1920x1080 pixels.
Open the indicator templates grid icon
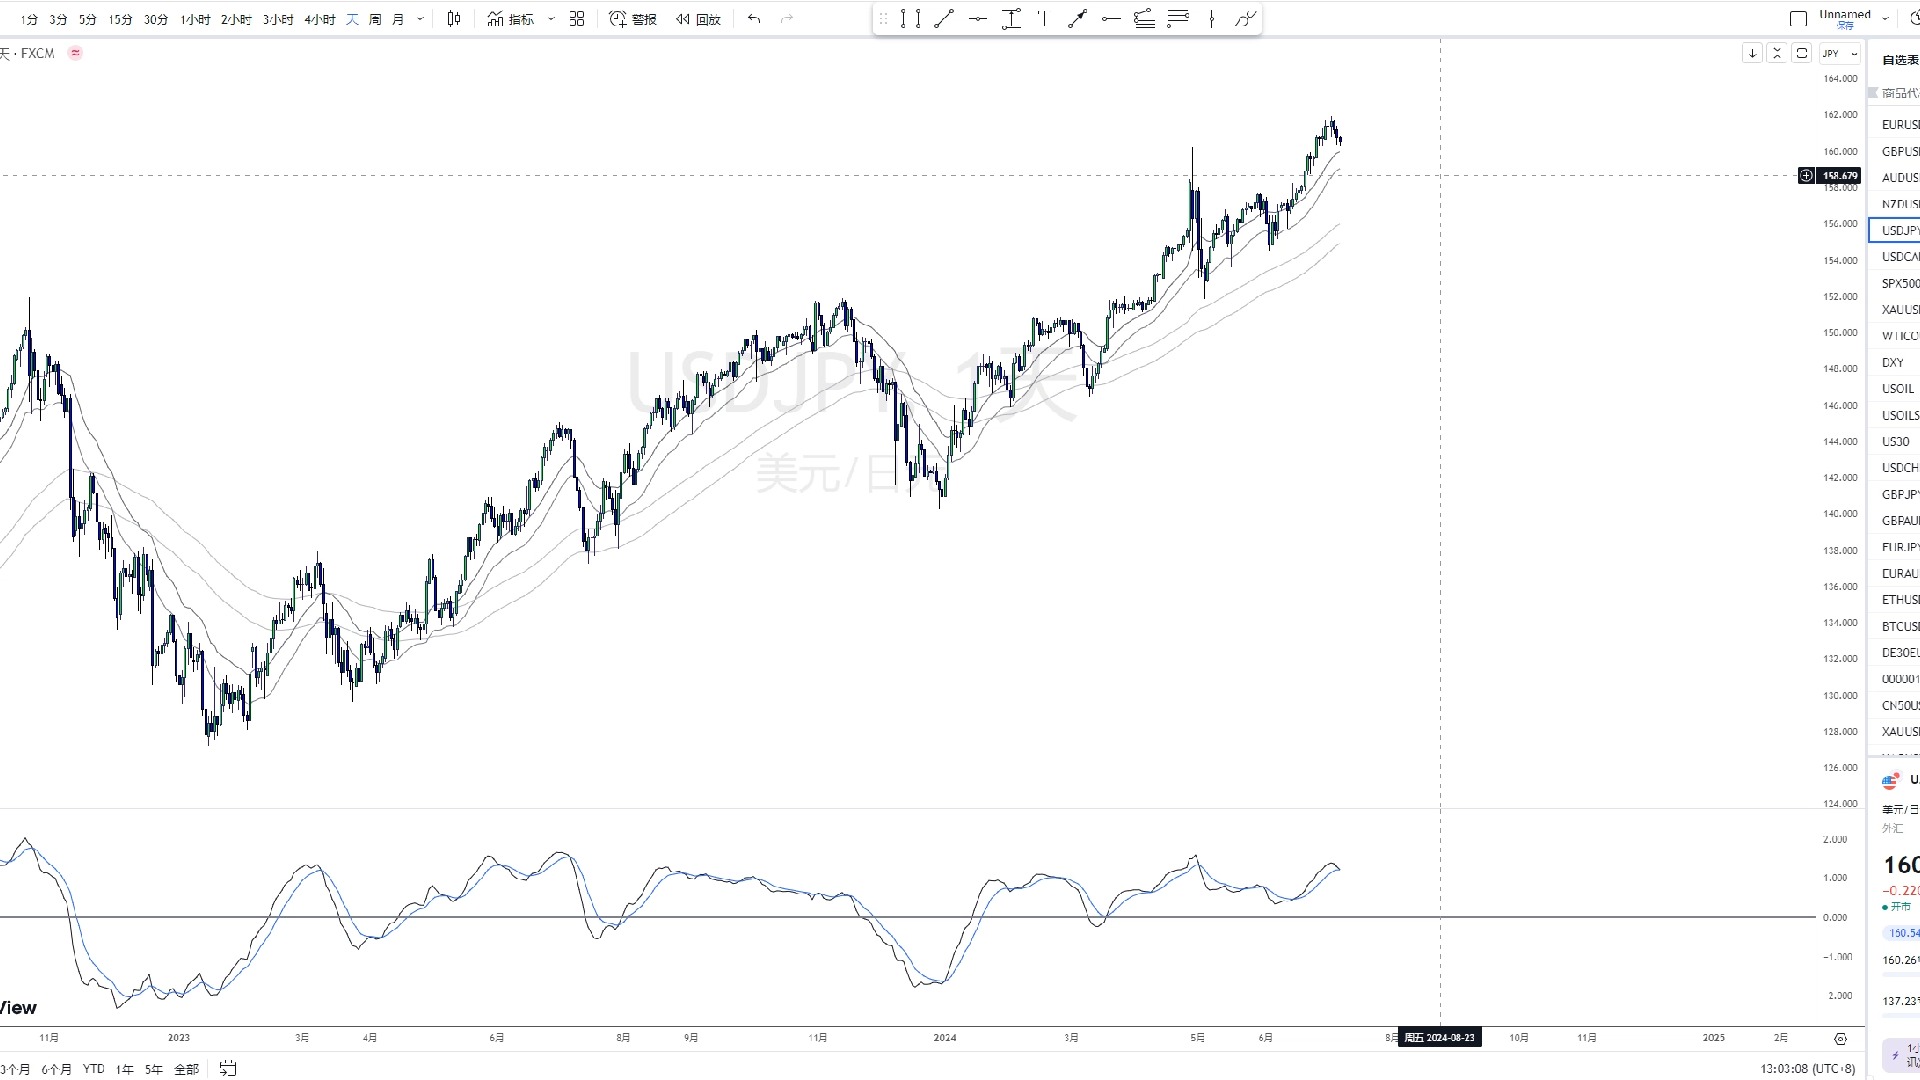577,19
